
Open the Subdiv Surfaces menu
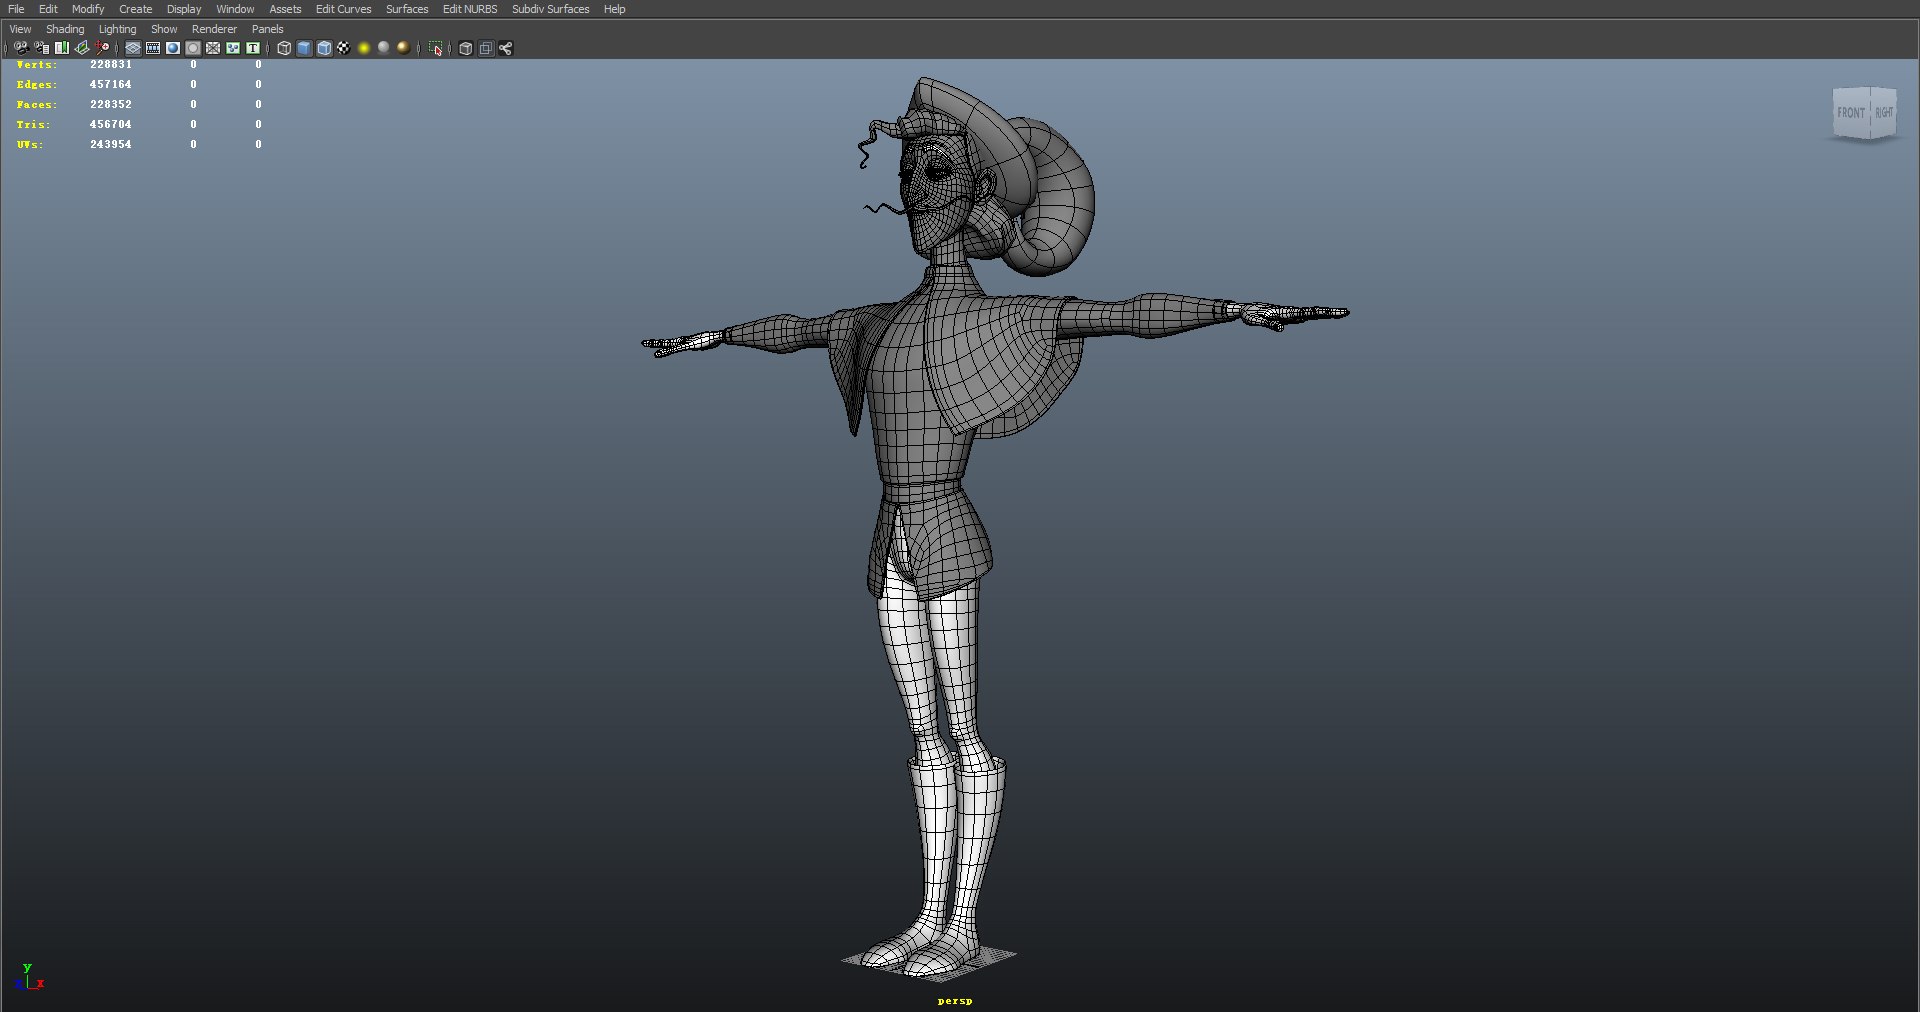[x=551, y=9]
